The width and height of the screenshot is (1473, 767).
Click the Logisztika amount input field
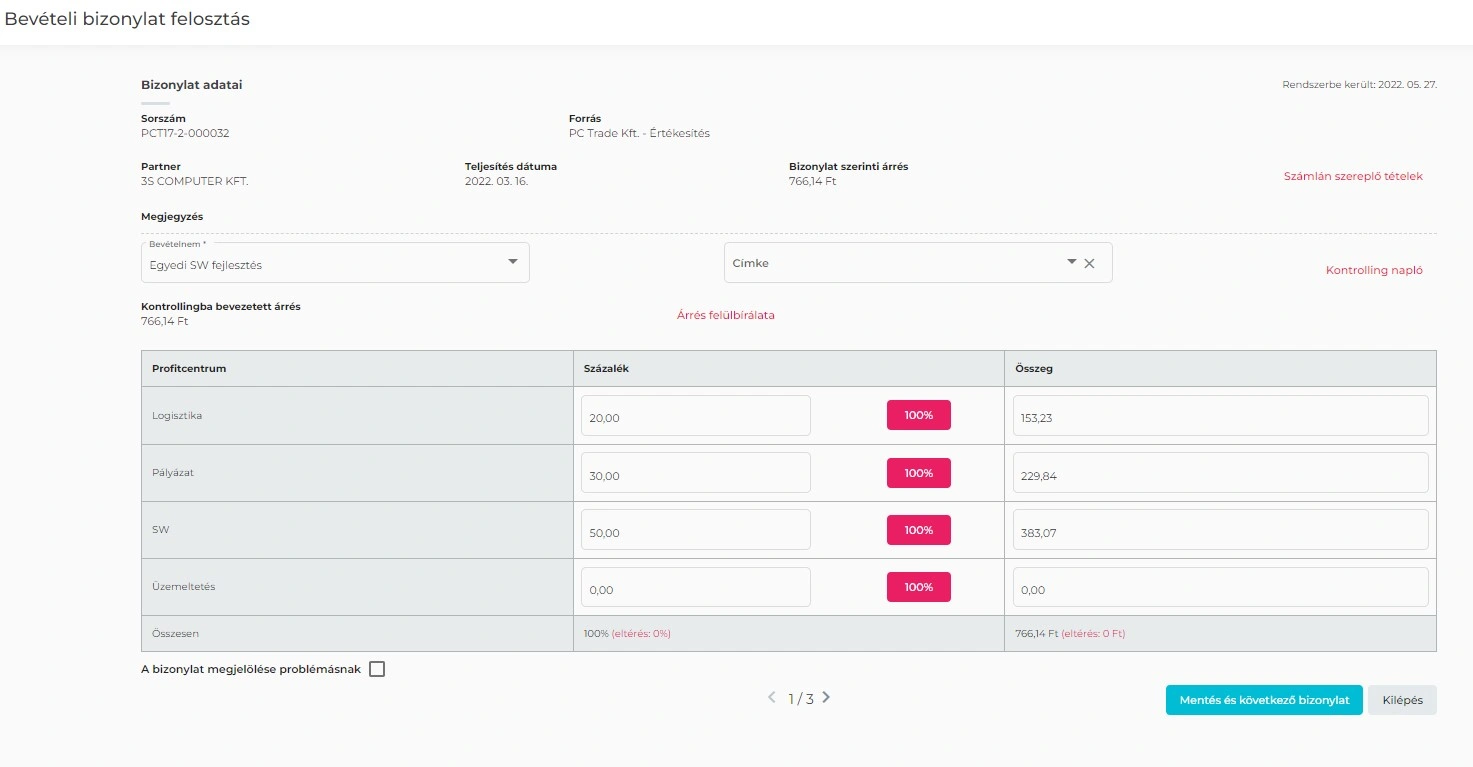click(1220, 416)
